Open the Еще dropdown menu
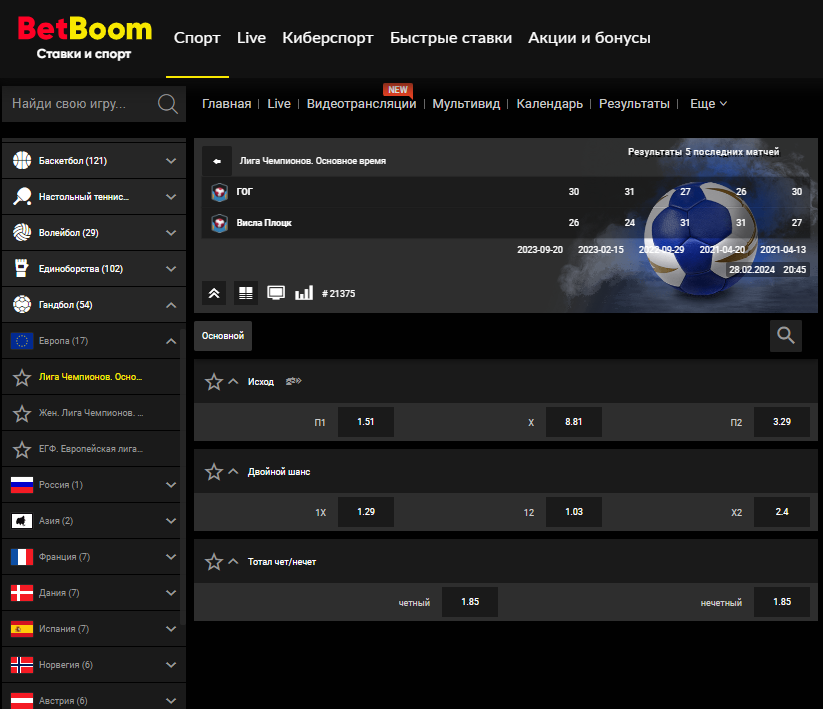The width and height of the screenshot is (823, 709). point(708,104)
